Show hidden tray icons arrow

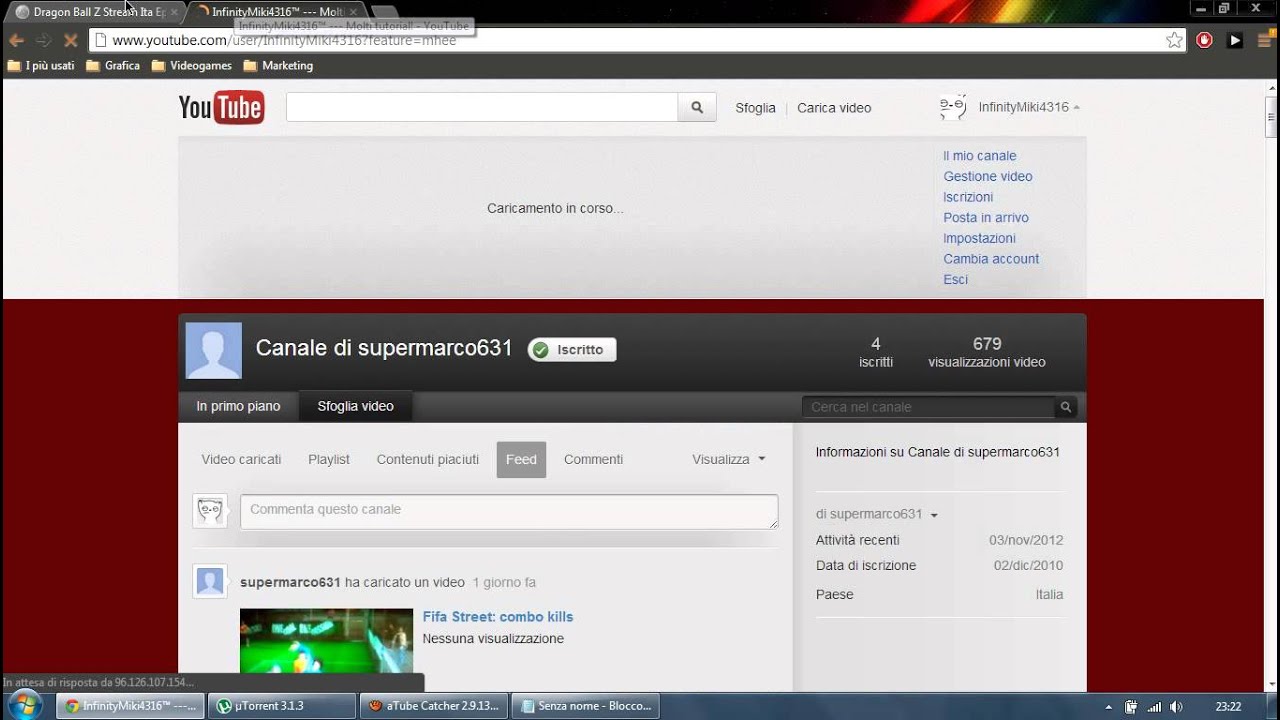tap(1108, 706)
